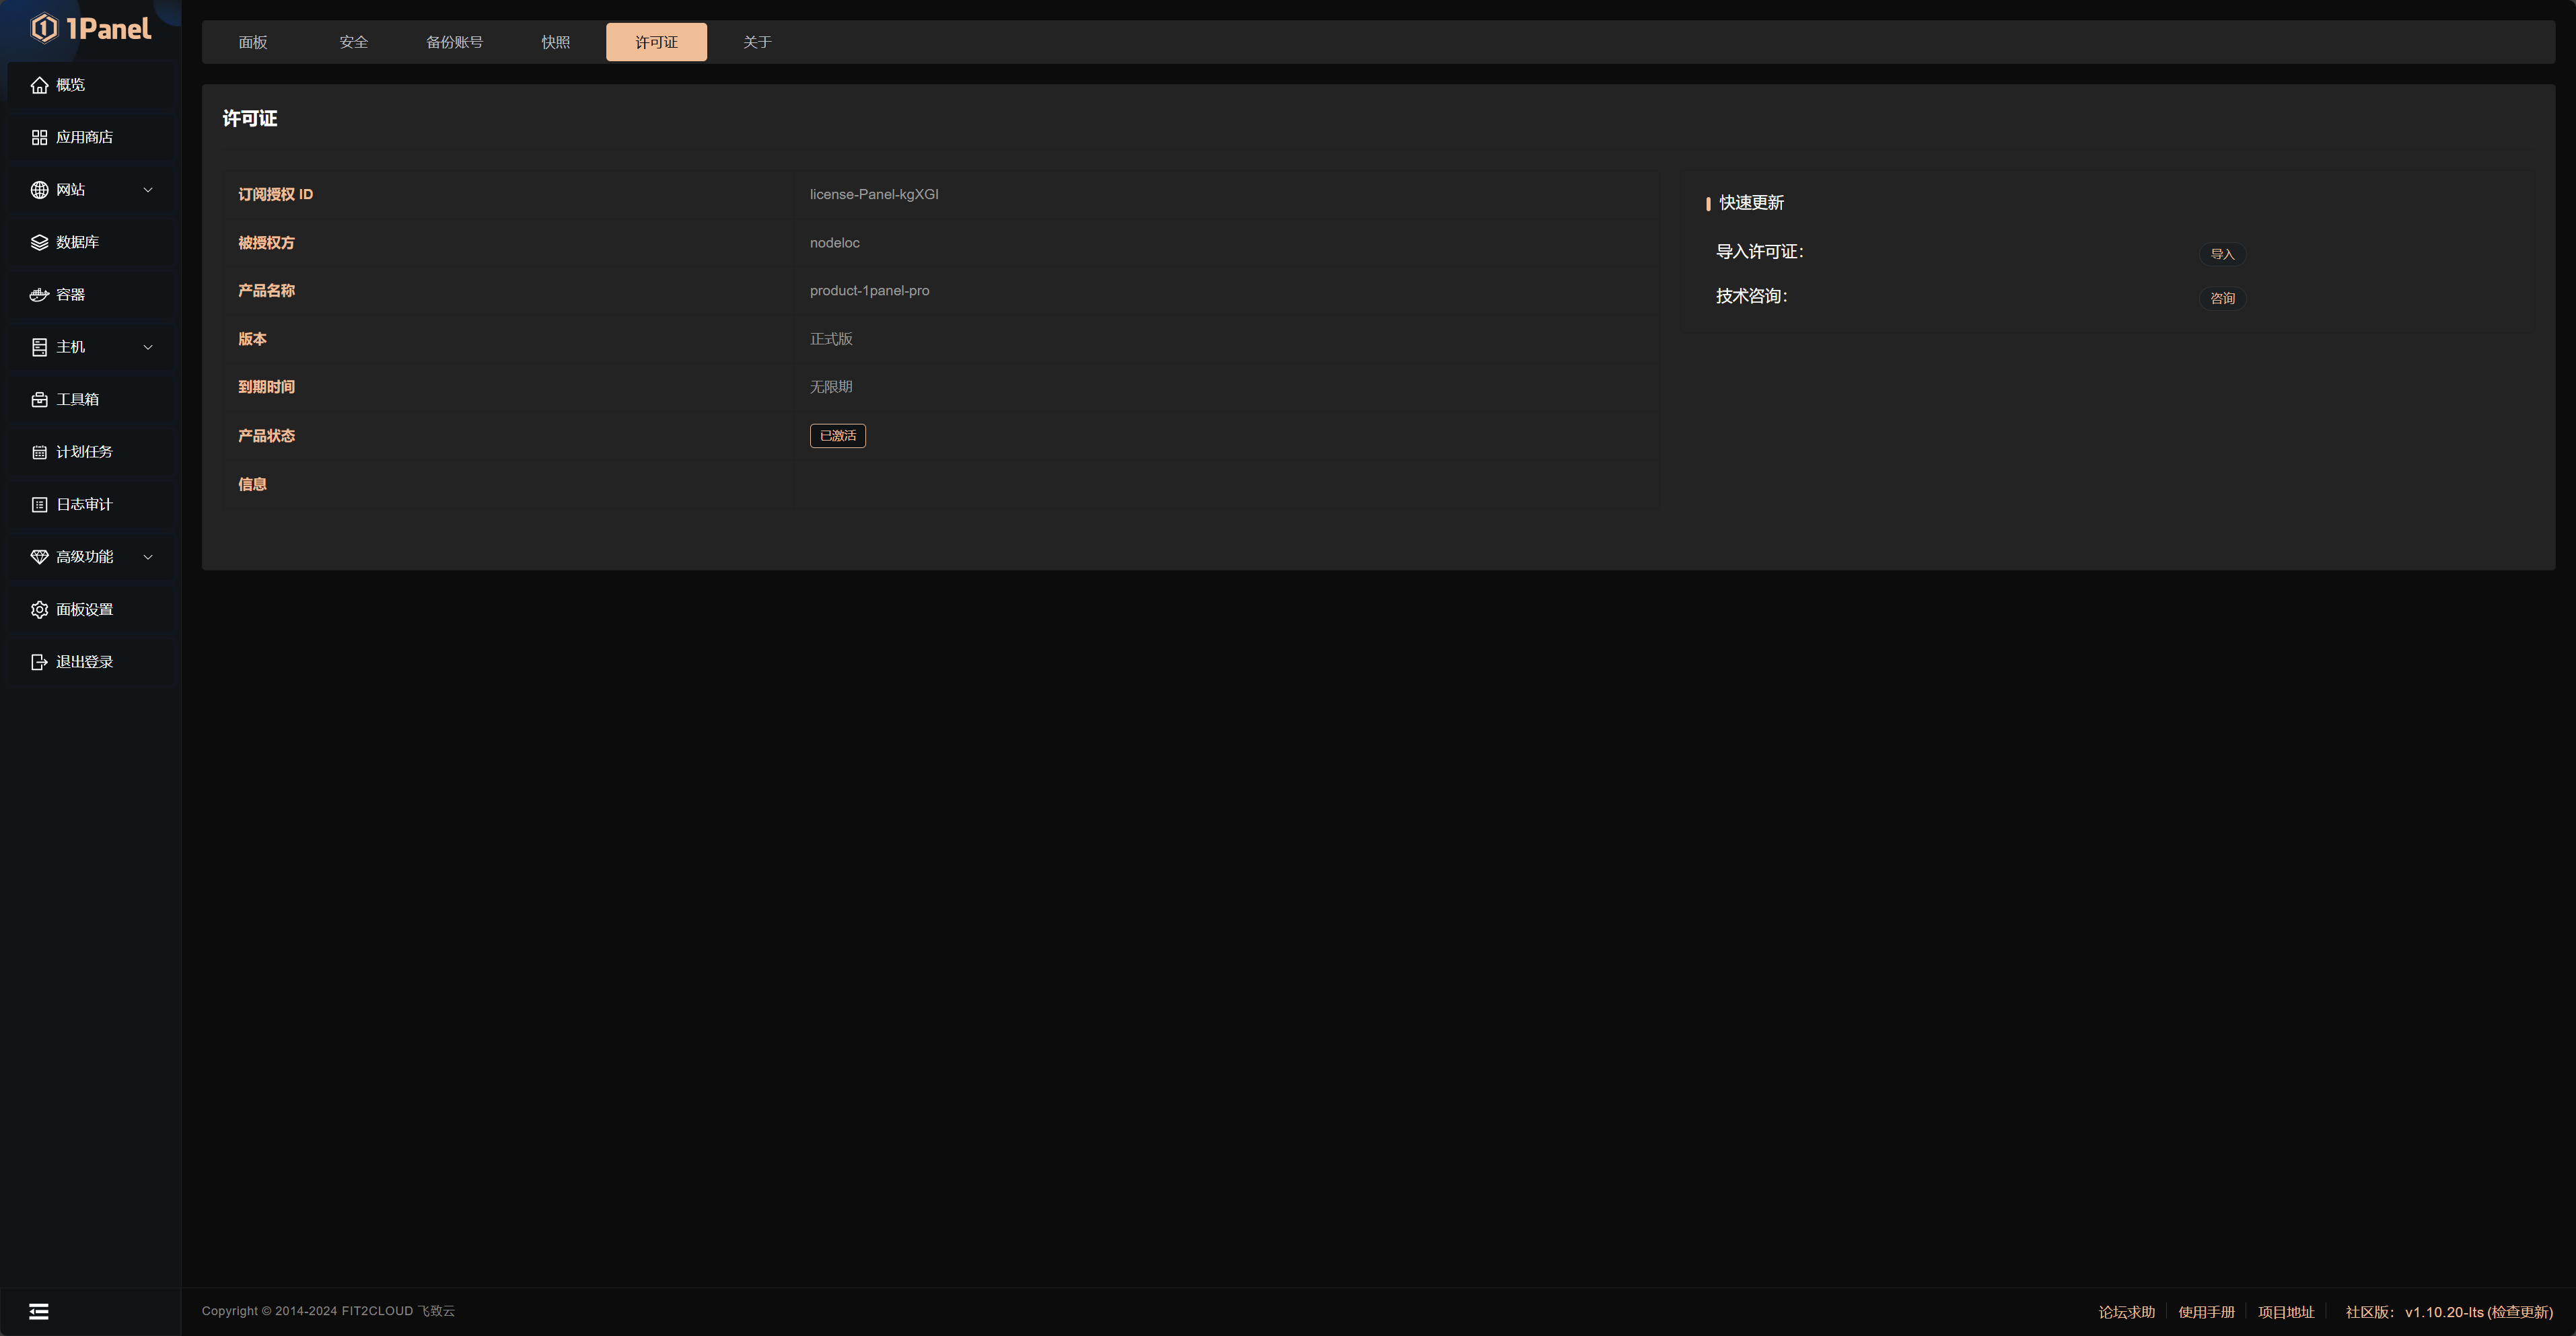Click the home icon beside 概览
Viewport: 2576px width, 1336px height.
[x=39, y=85]
